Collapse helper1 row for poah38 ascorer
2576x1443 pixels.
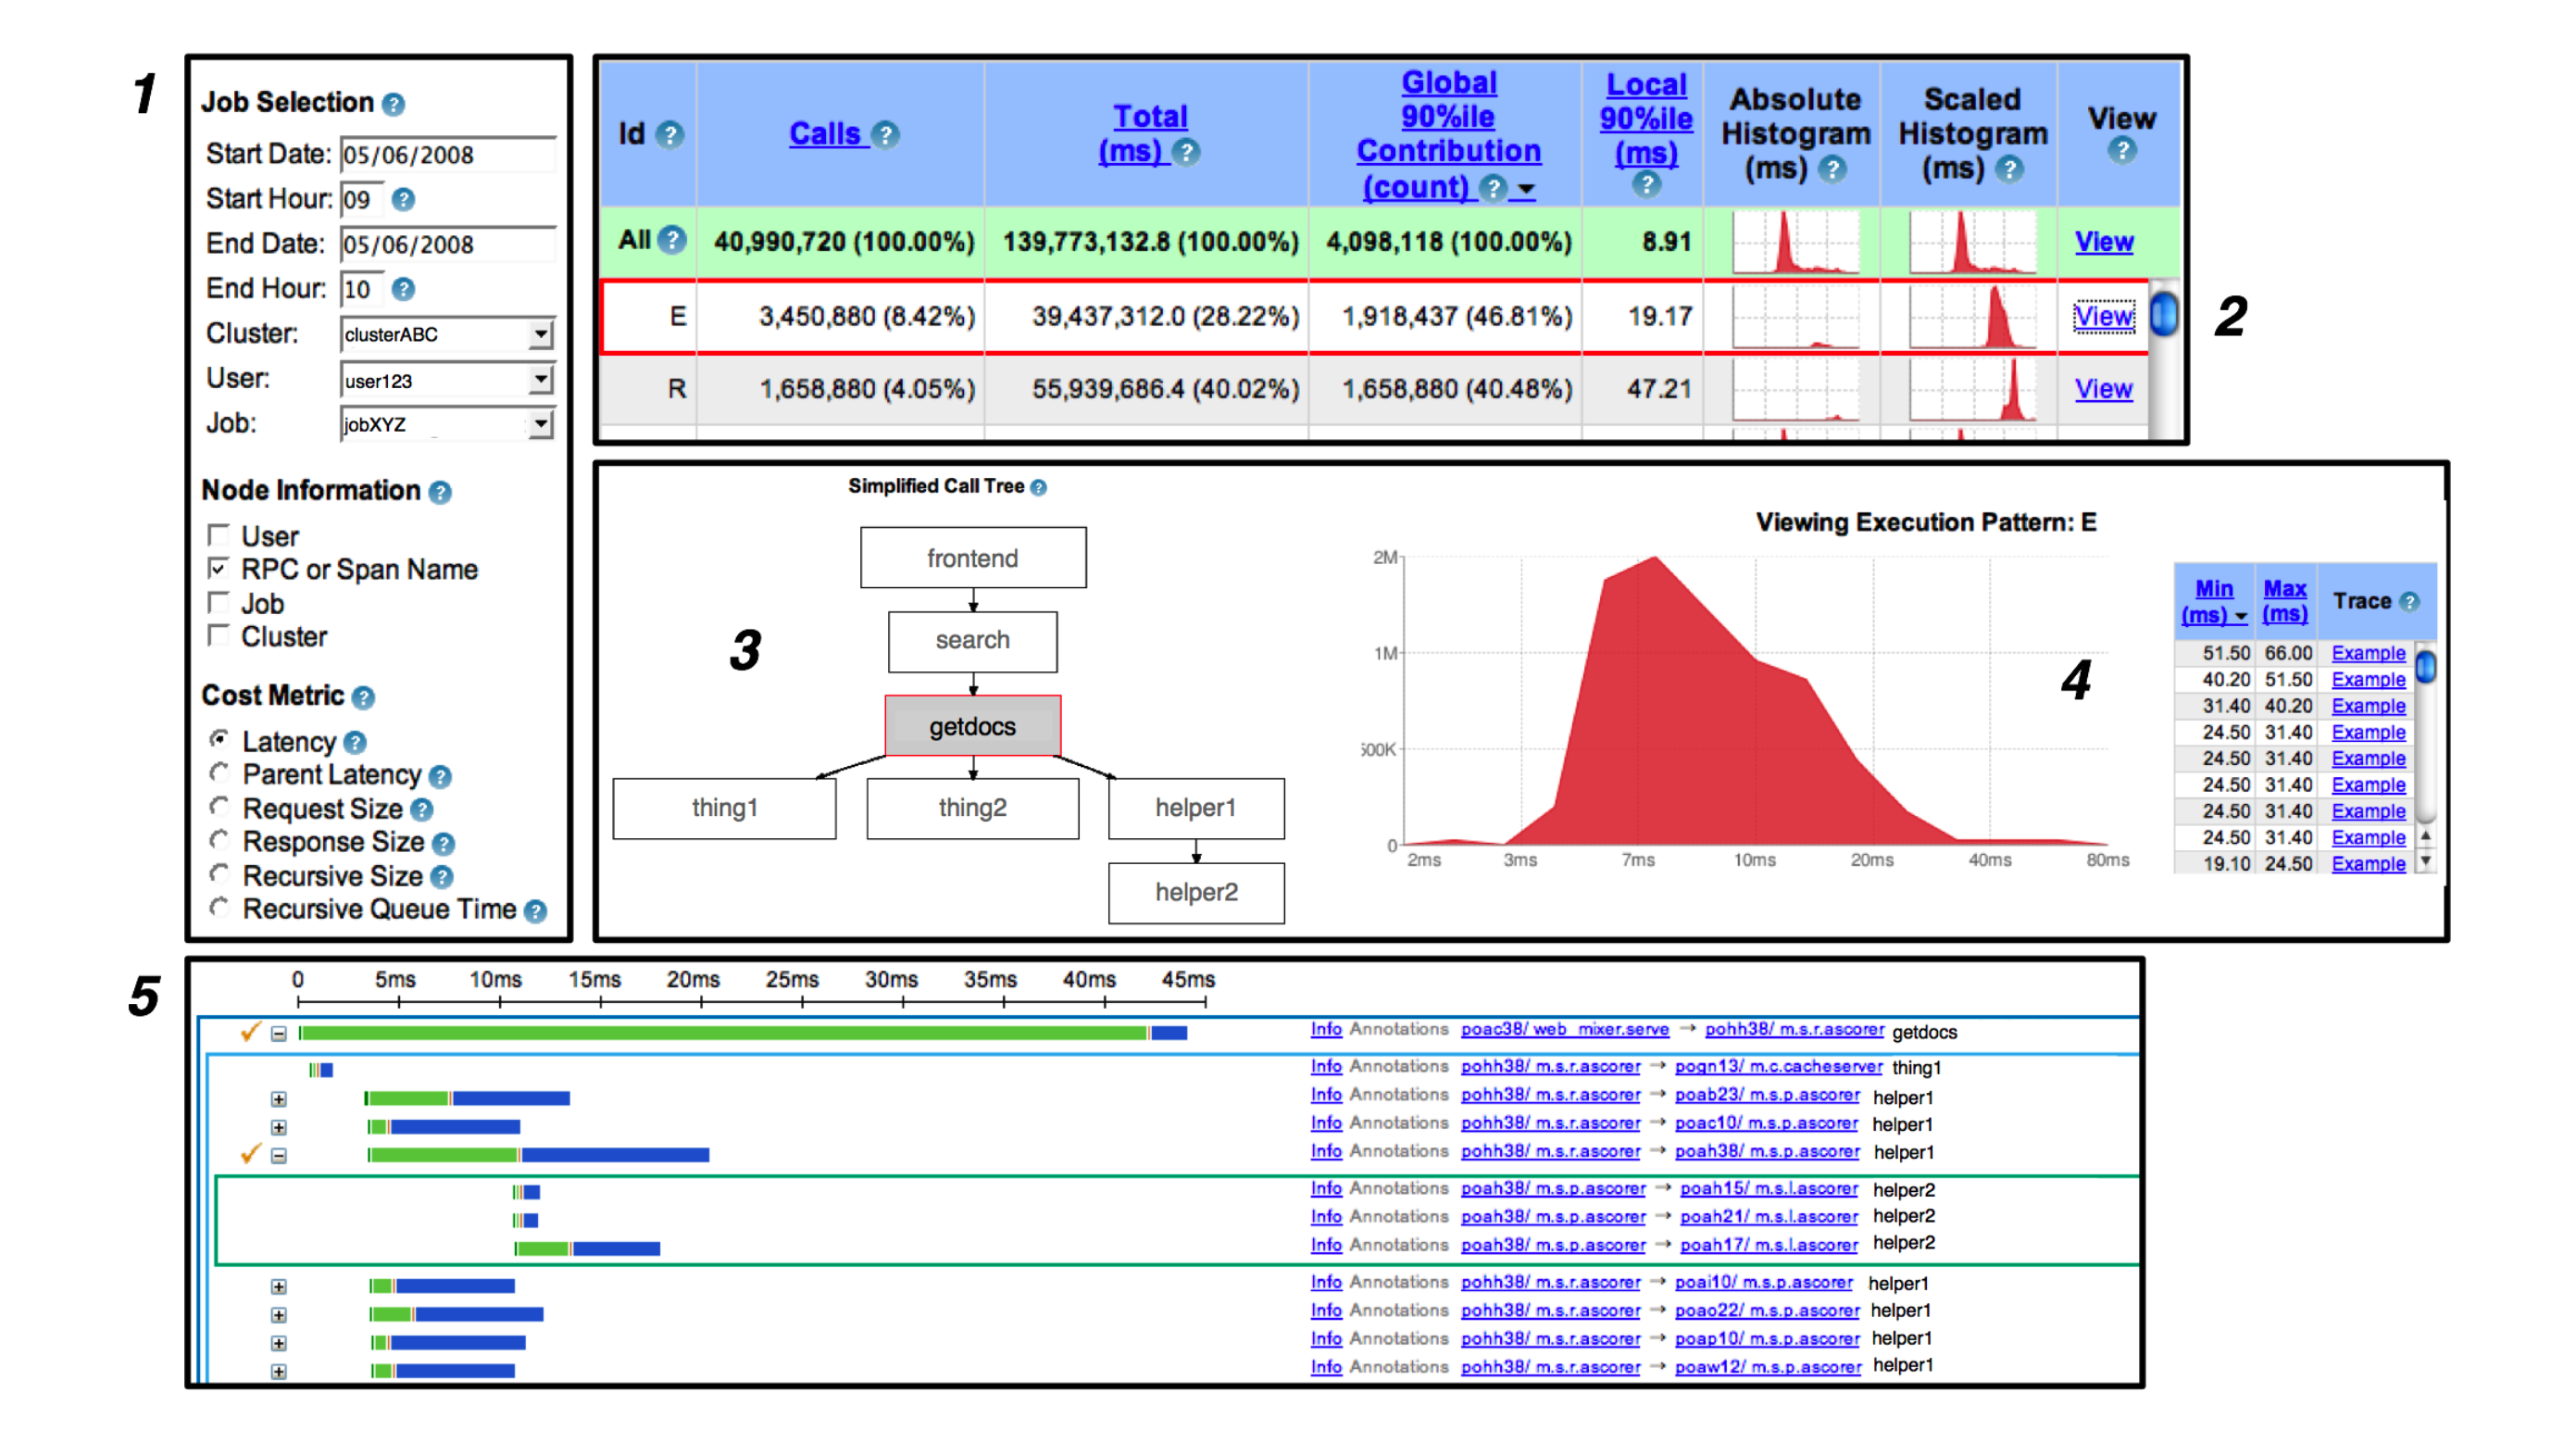279,1156
